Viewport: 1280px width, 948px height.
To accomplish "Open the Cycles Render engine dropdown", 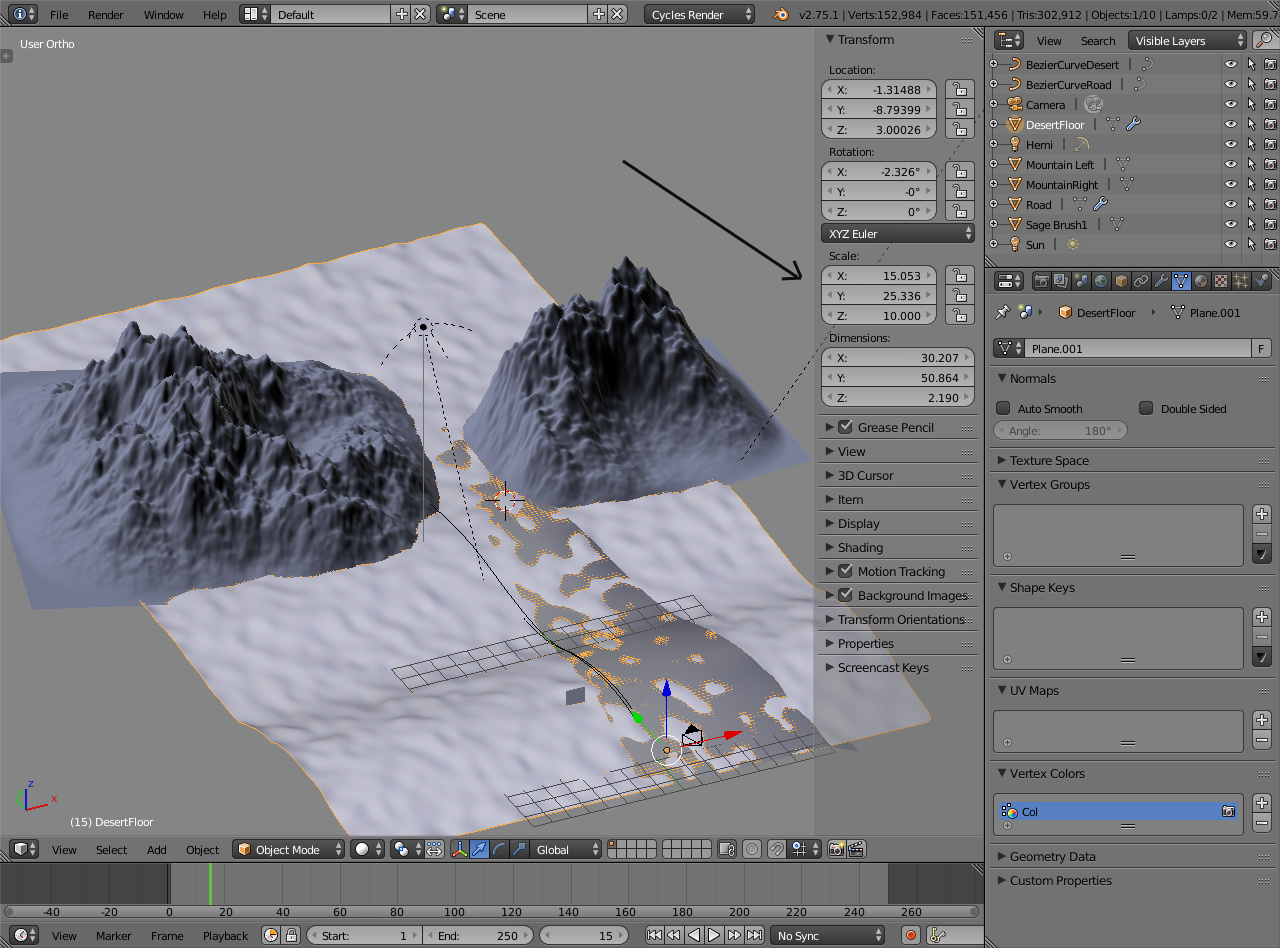I will (700, 14).
